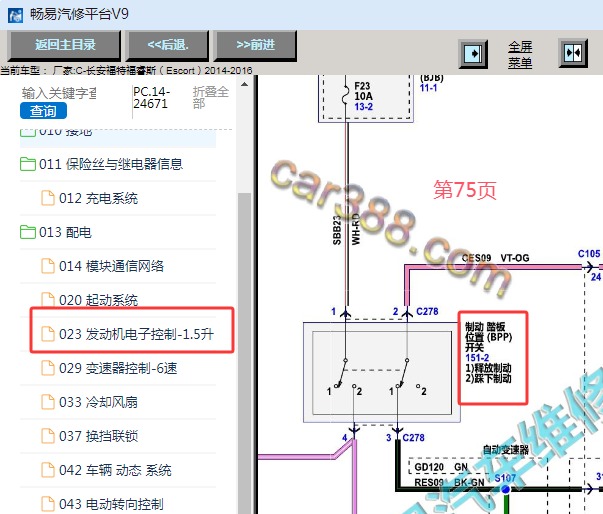
Task: Click the page icon beside 042 车辆动态系统
Action: [48, 470]
